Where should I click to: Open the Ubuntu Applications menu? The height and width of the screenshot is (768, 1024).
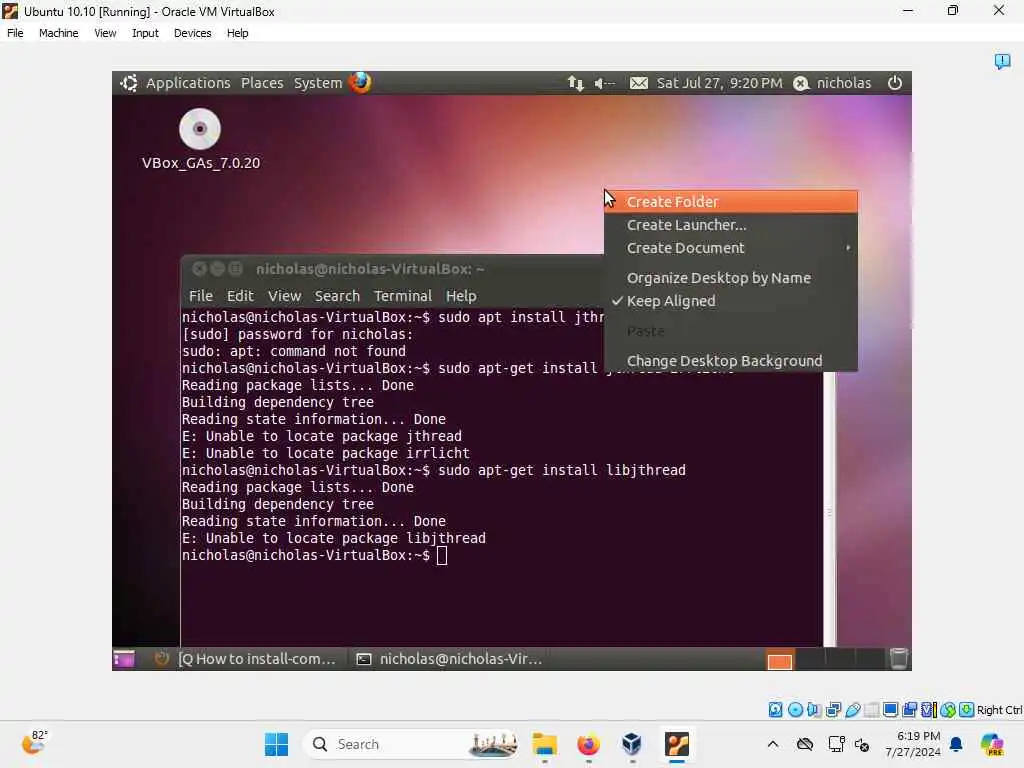[x=187, y=83]
